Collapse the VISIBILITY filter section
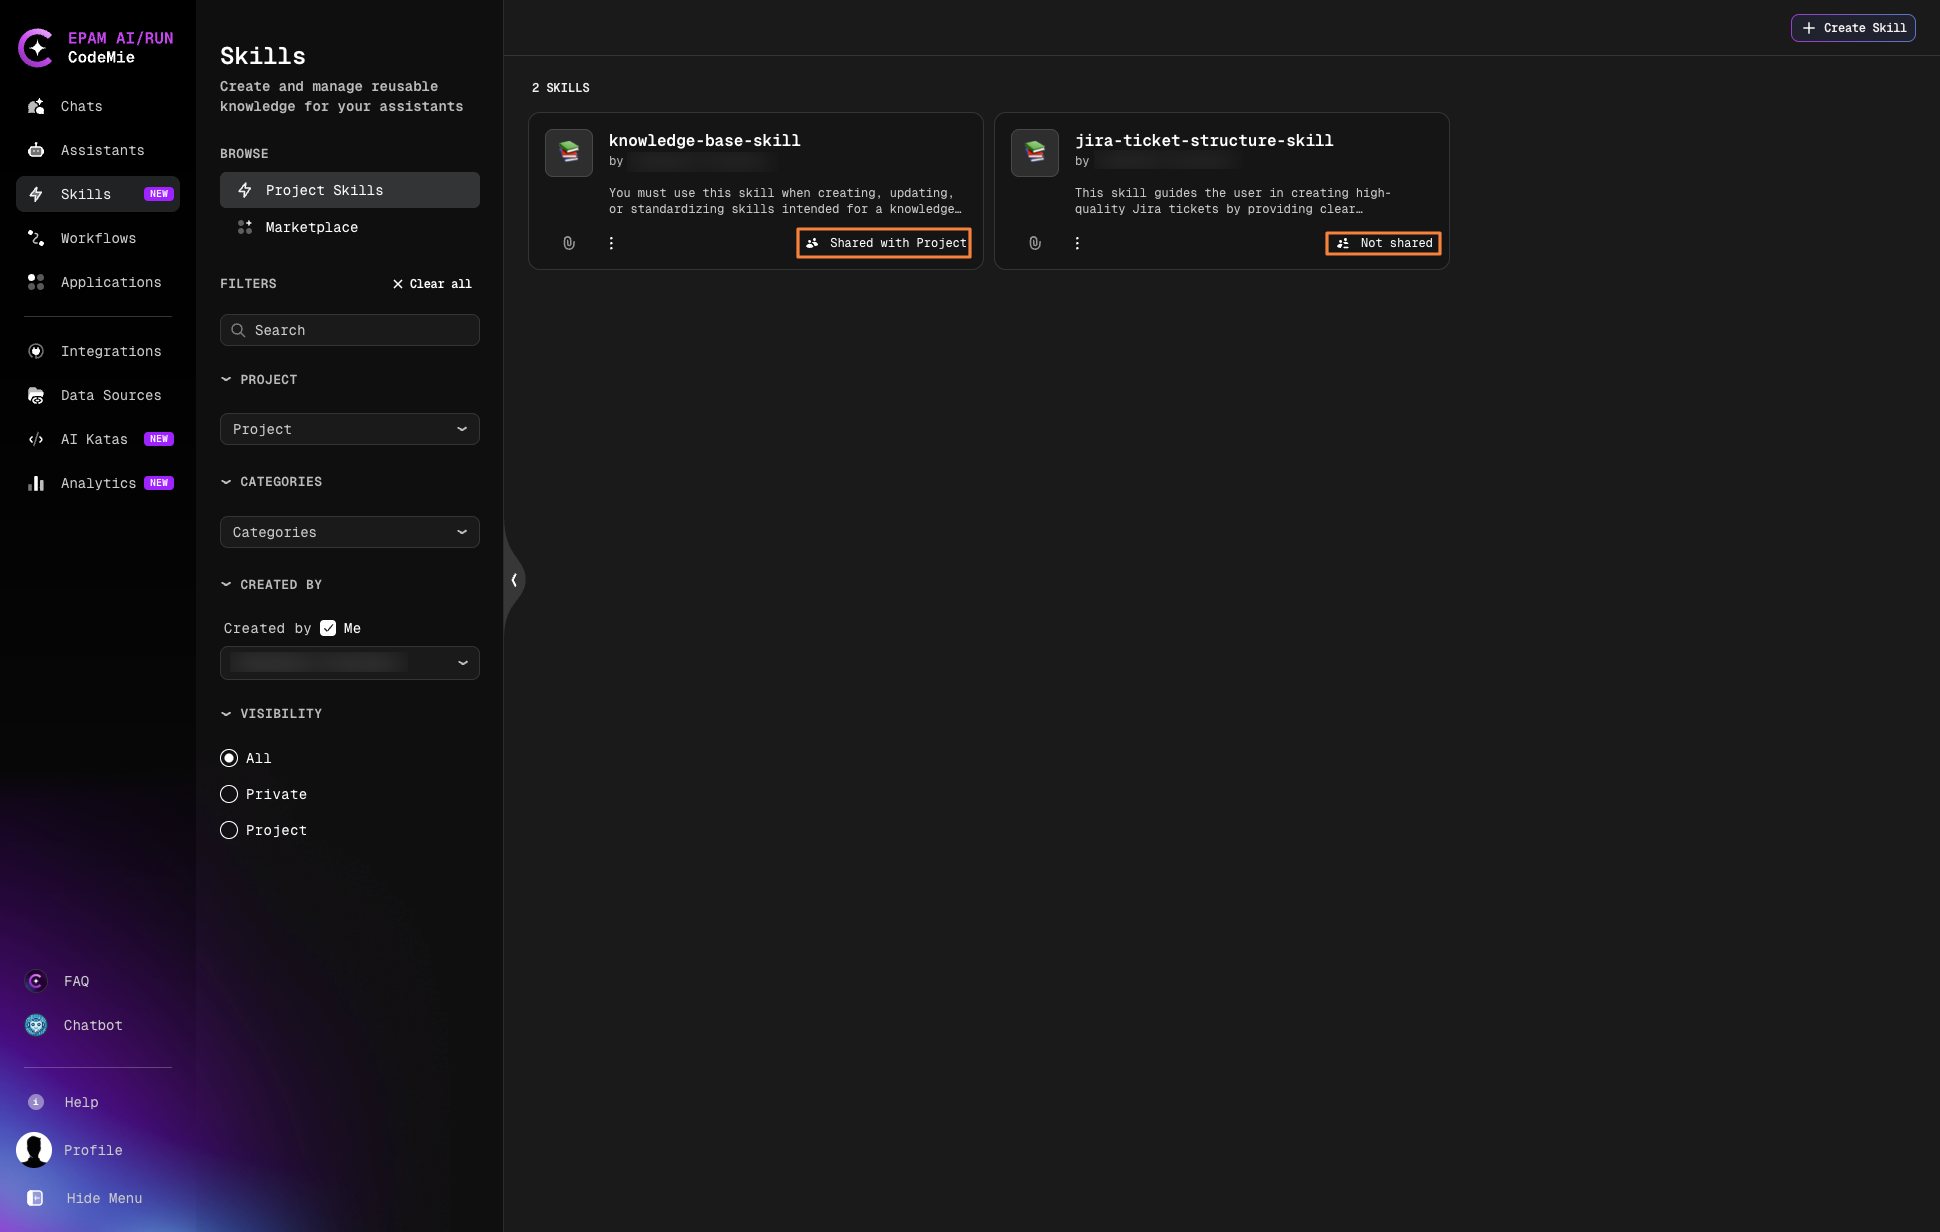The image size is (1940, 1232). coord(271,714)
